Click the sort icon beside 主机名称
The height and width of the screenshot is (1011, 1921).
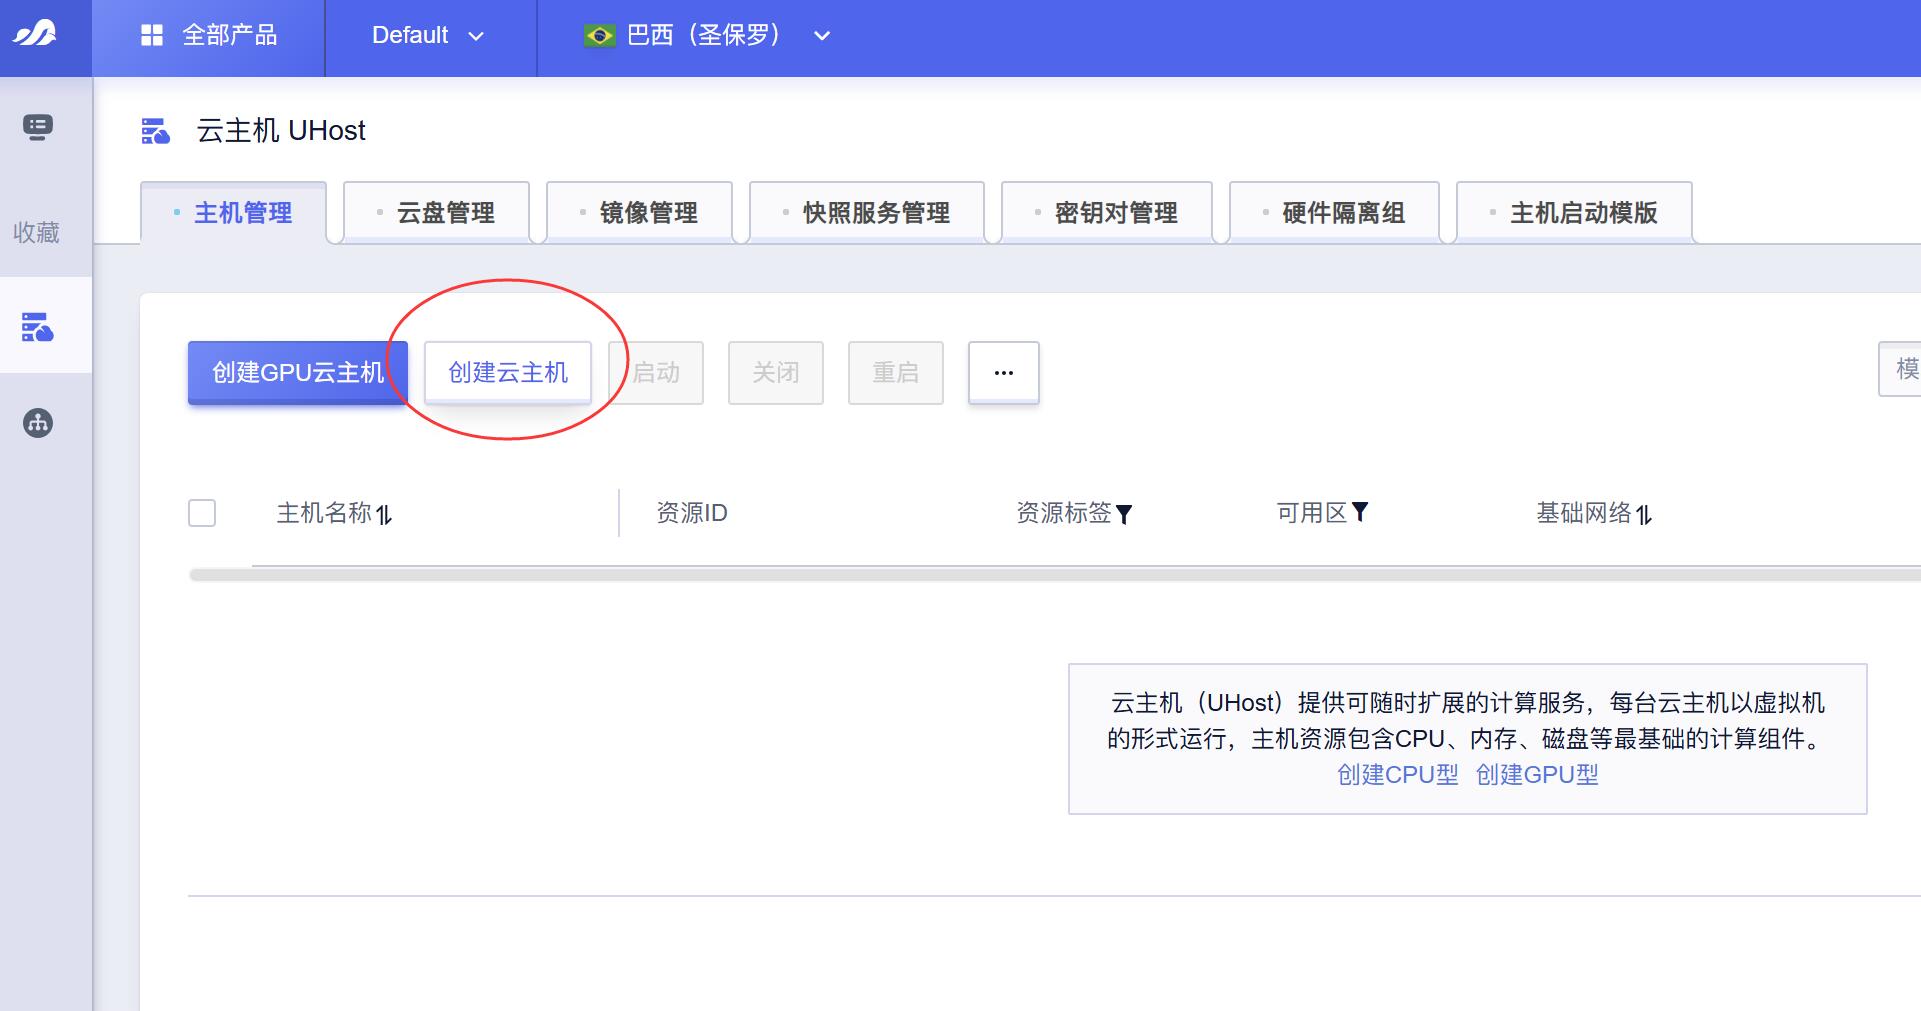[x=385, y=515]
